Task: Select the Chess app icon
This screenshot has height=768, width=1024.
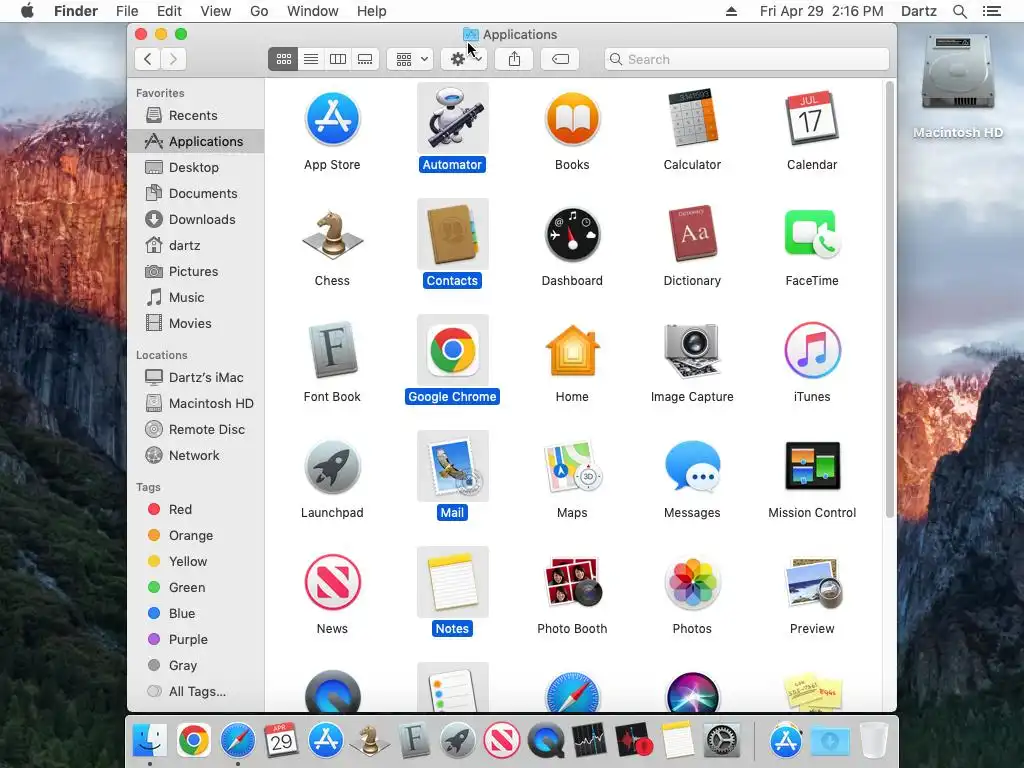Action: pos(332,235)
